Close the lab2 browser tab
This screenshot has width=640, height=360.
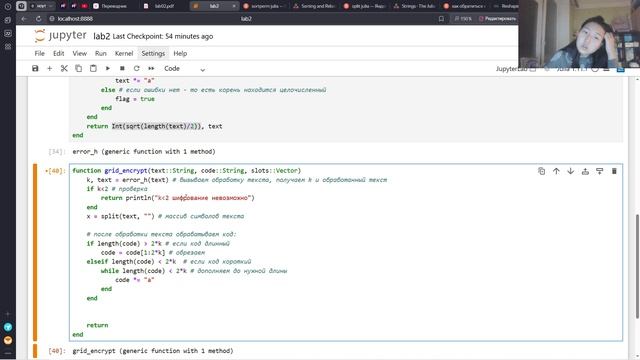234,6
